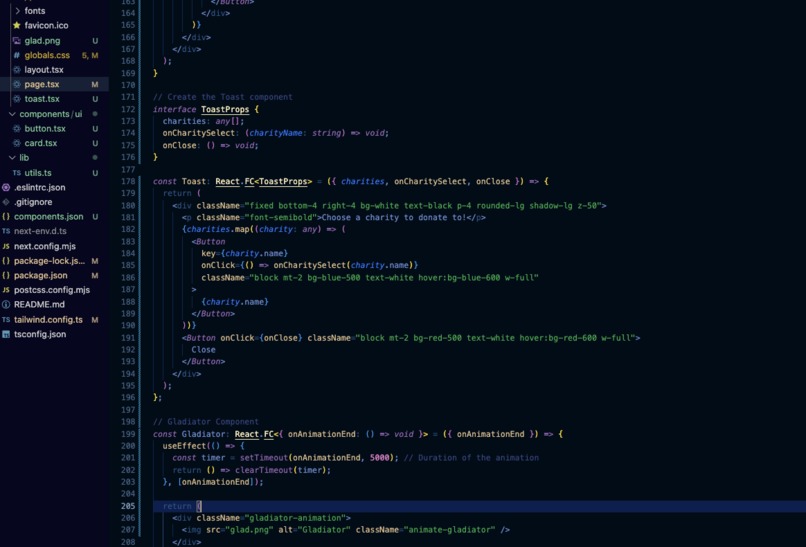Open postcss.config.mjs file
This screenshot has height=547, width=806.
pos(52,290)
